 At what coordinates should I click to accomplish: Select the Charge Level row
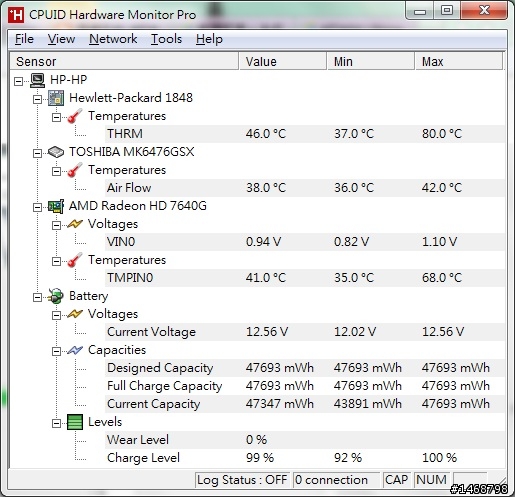point(305,458)
